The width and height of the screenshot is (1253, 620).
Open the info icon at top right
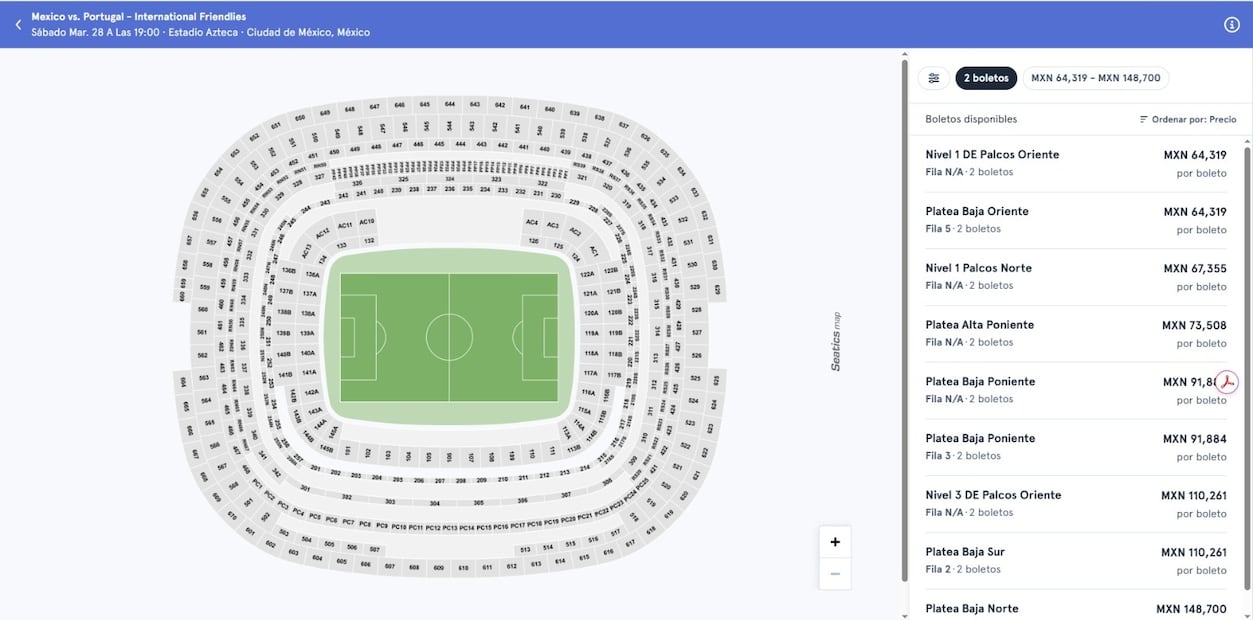[1232, 24]
